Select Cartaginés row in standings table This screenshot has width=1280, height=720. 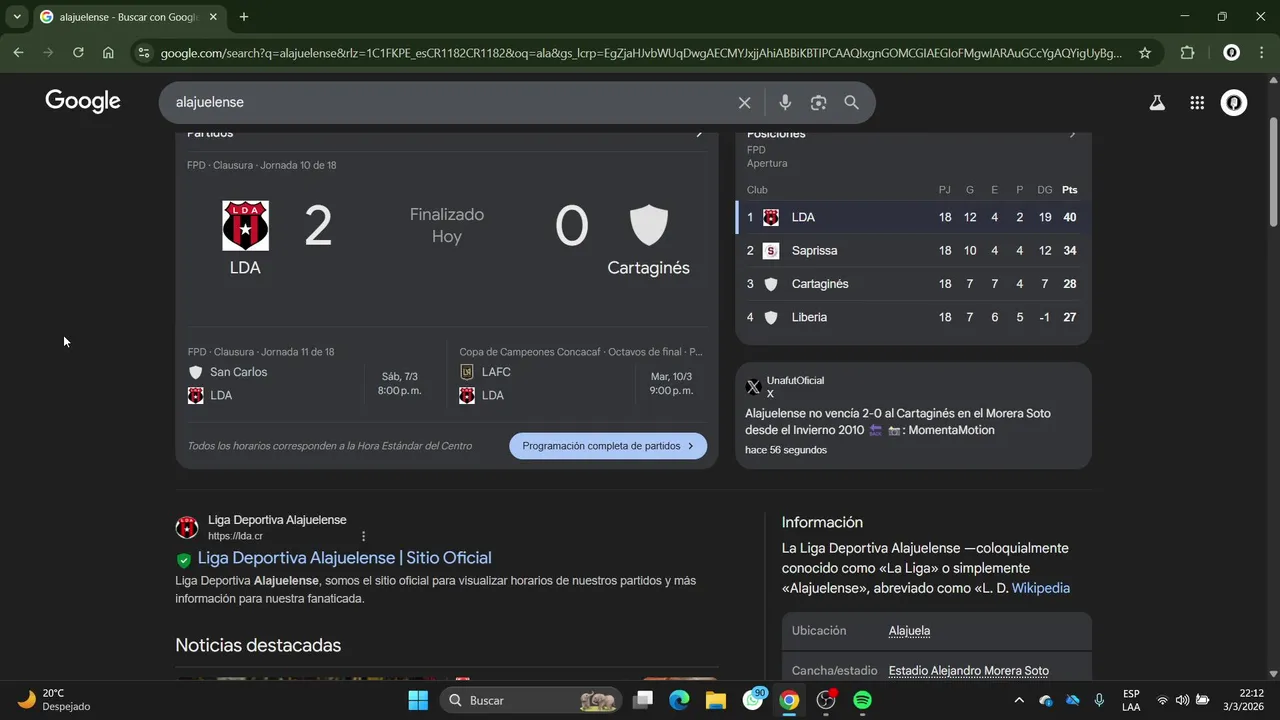(x=912, y=284)
